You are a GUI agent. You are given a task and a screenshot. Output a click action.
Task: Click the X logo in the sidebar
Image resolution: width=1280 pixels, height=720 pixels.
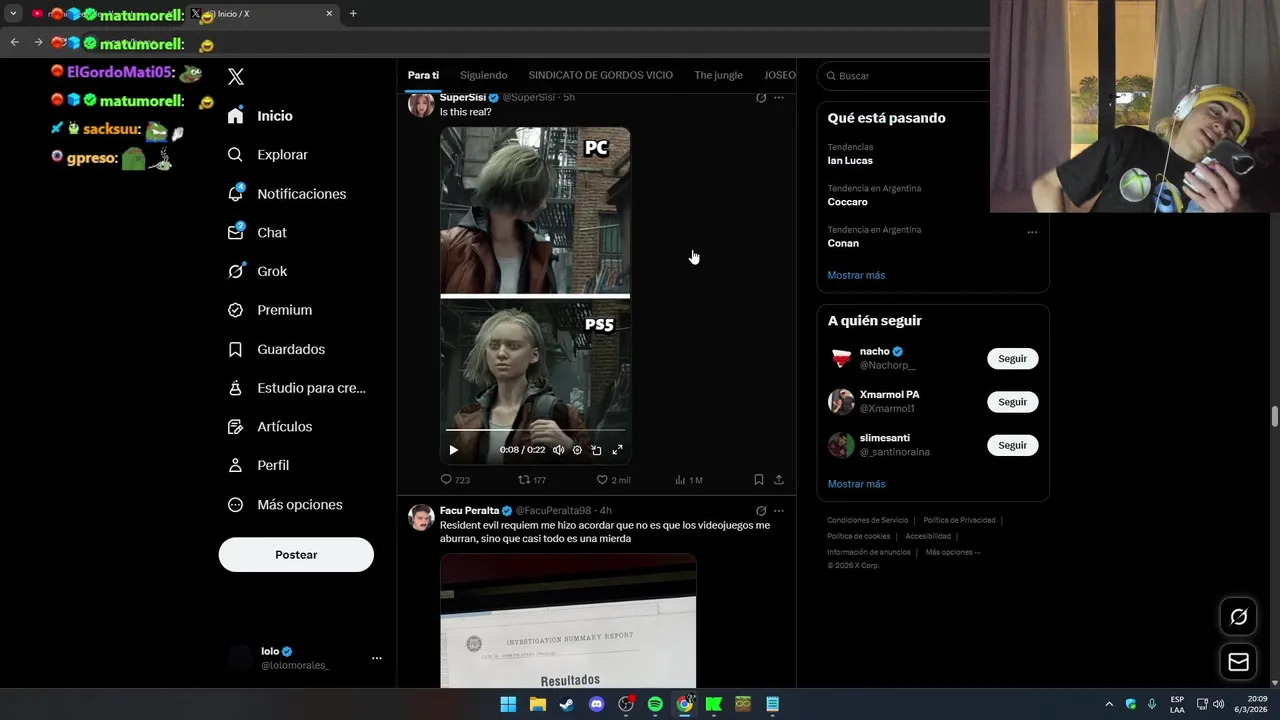click(x=236, y=77)
